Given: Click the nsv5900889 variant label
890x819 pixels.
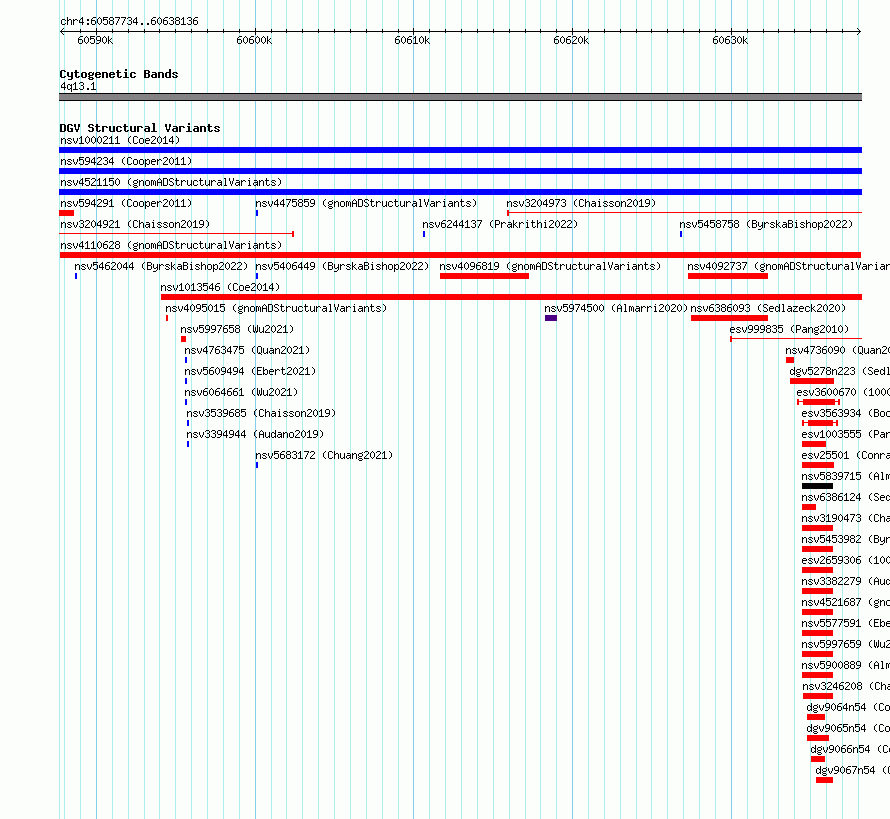Looking at the screenshot, I should click(x=845, y=665).
